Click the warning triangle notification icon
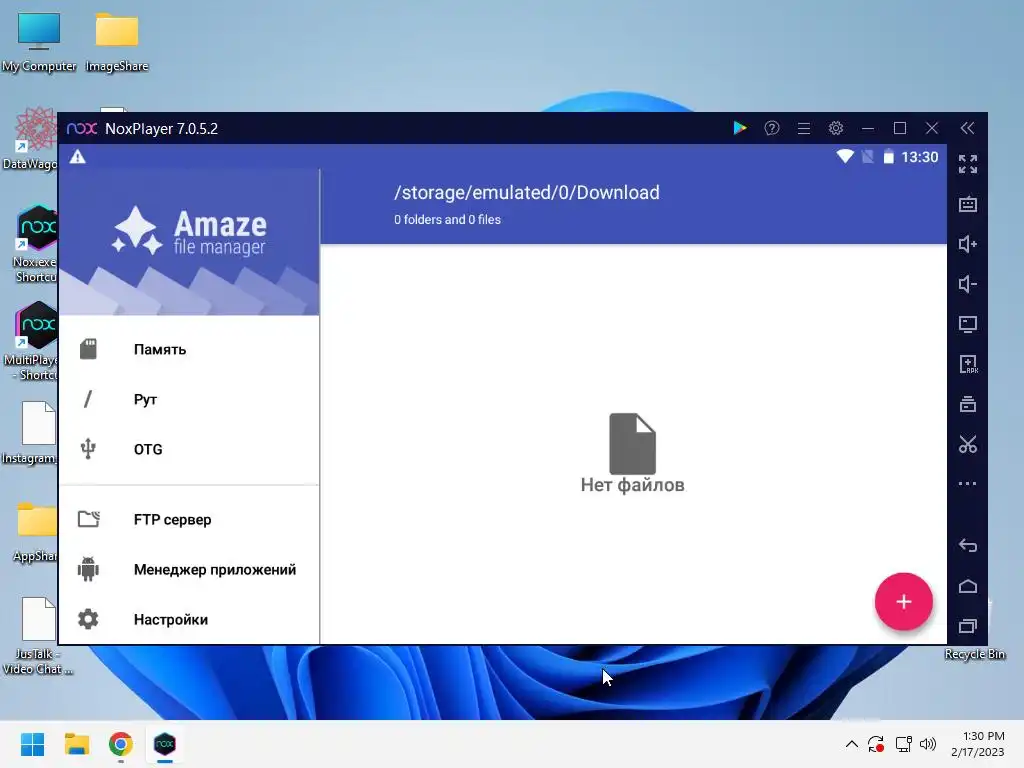 point(78,157)
